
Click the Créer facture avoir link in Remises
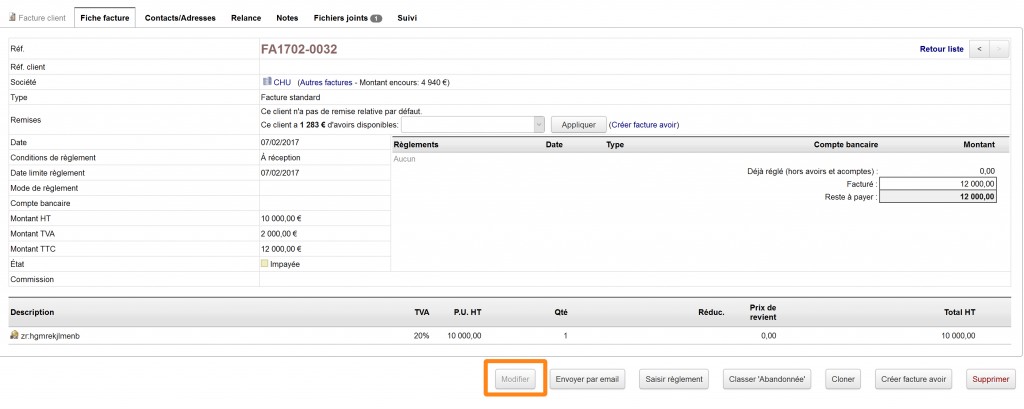point(644,125)
